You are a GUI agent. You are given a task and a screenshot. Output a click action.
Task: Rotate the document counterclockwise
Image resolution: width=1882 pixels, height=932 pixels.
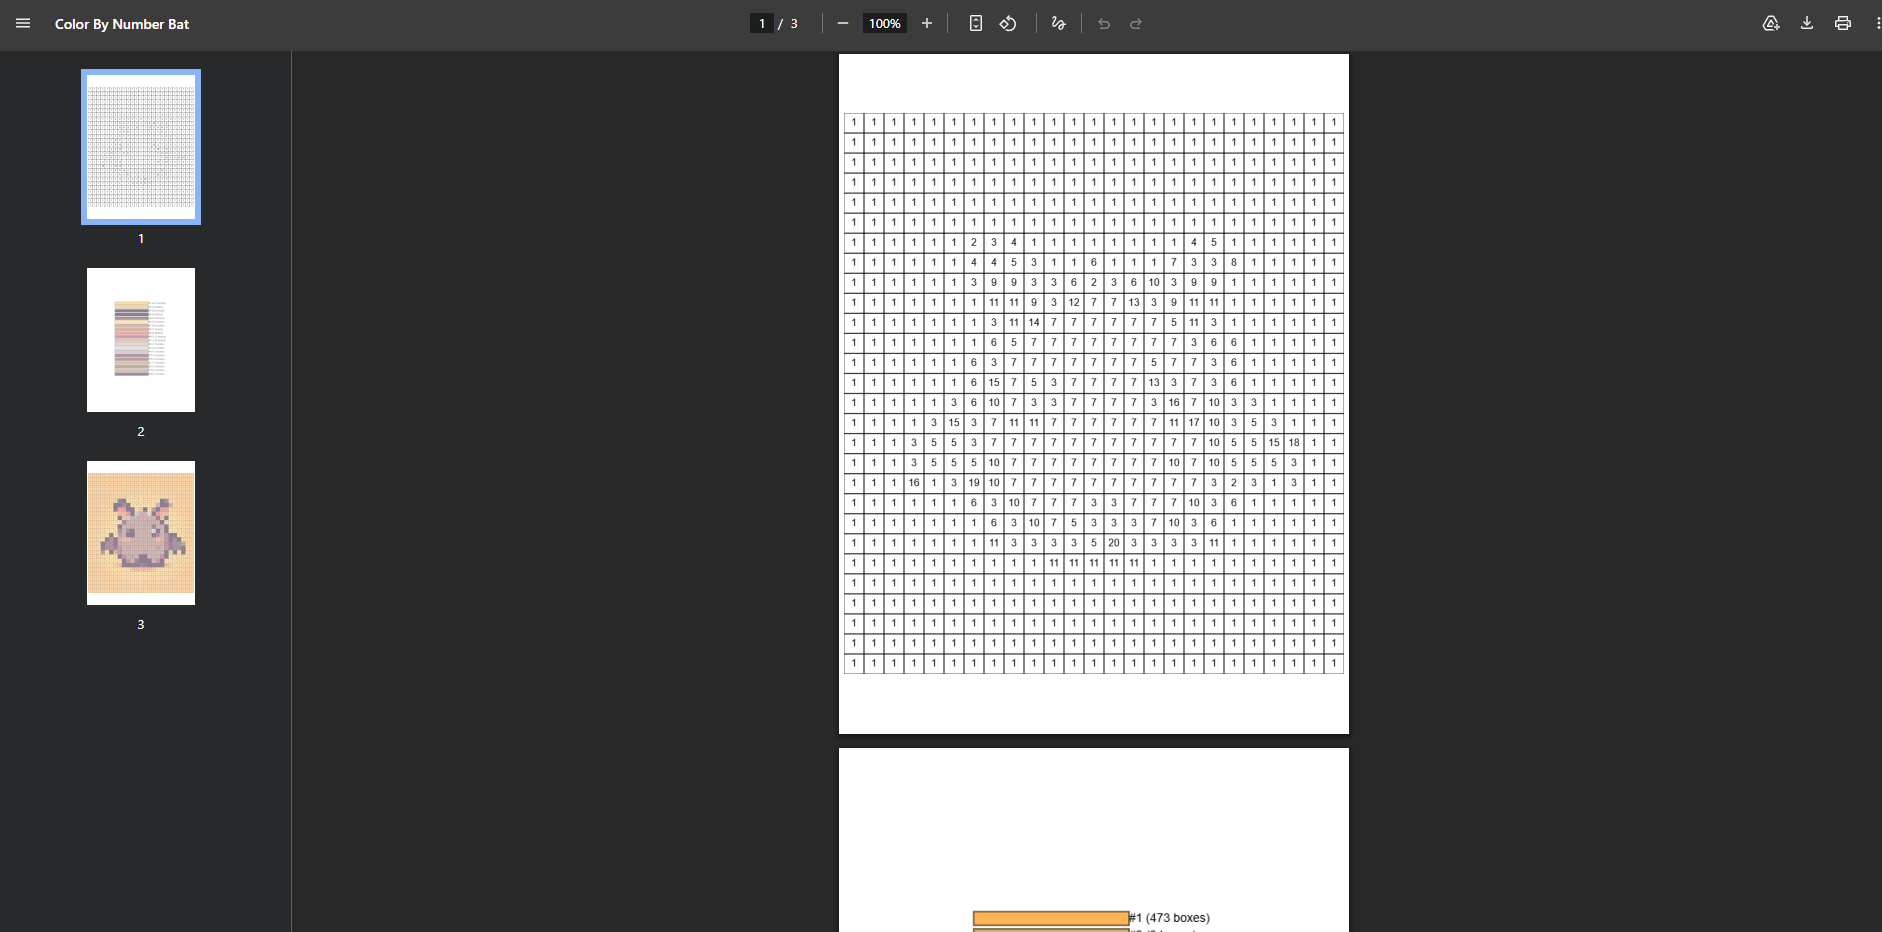coord(1008,24)
